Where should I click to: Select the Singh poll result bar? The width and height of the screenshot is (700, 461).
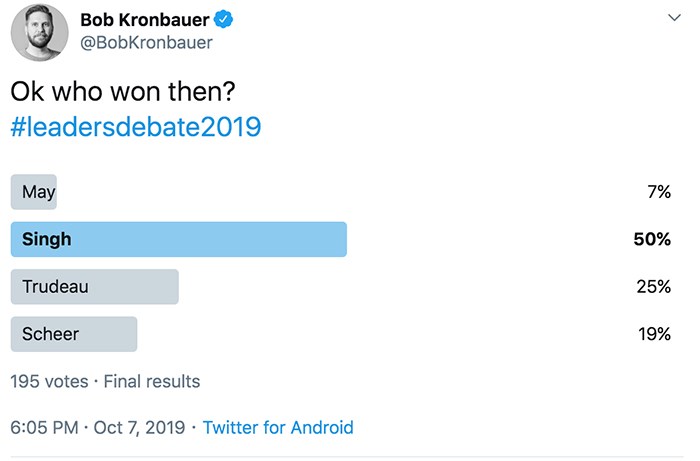click(x=179, y=239)
